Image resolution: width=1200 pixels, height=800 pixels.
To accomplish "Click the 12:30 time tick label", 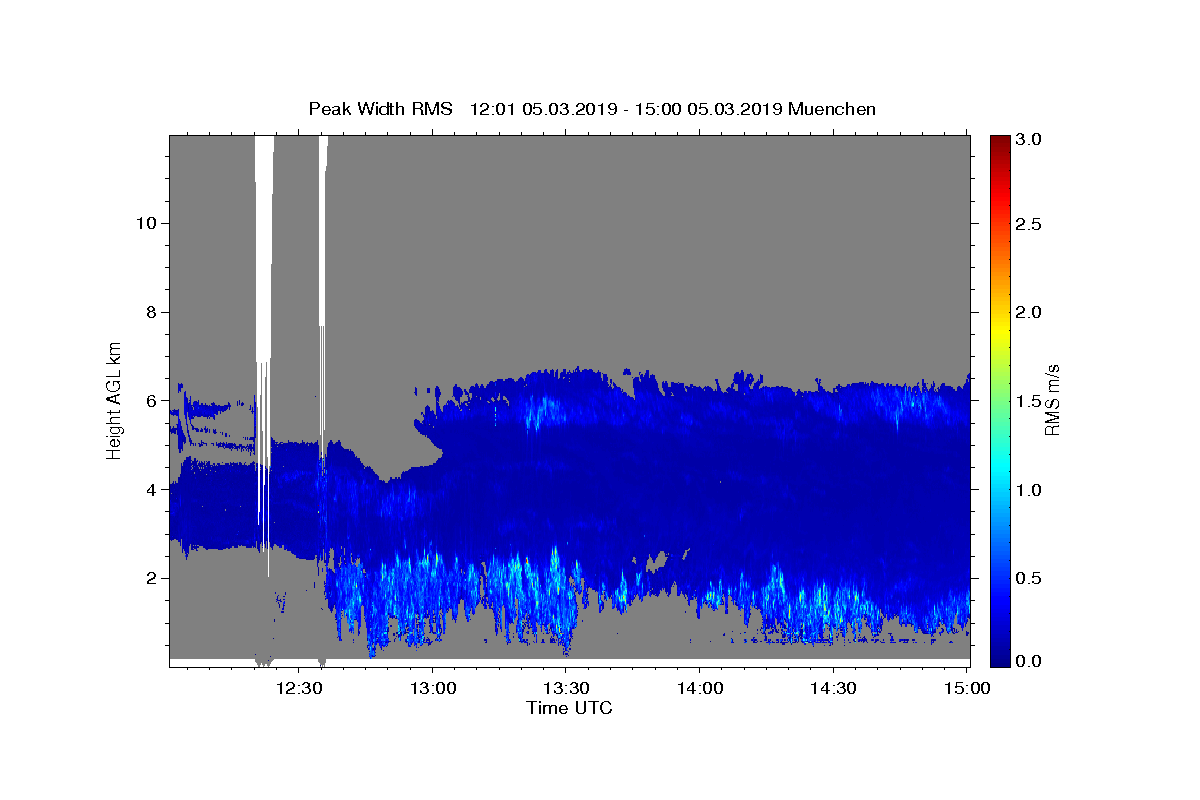I will click(301, 688).
